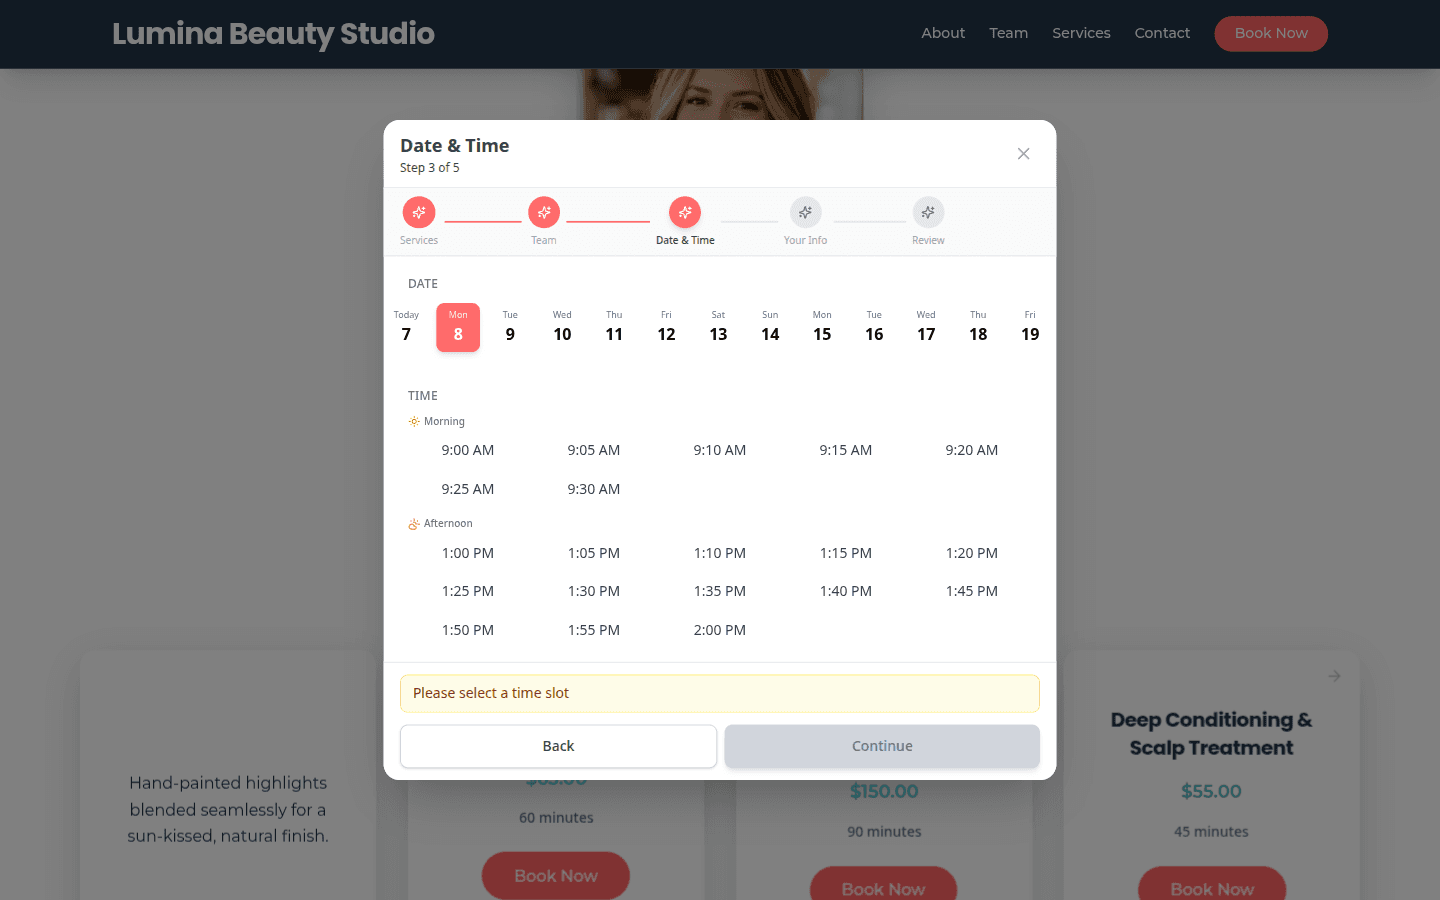Image resolution: width=1440 pixels, height=900 pixels.
Task: Open the Team nav link
Action: click(x=1008, y=33)
